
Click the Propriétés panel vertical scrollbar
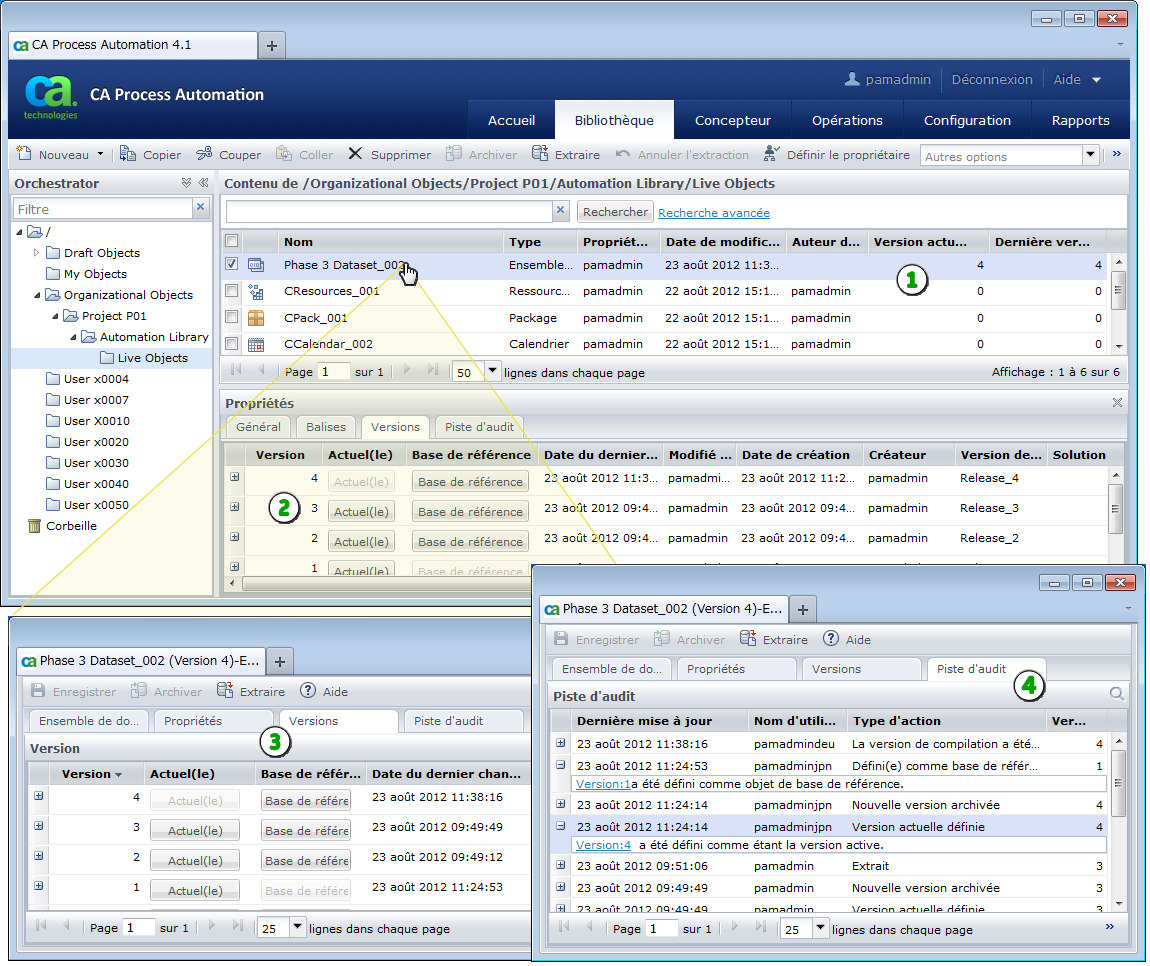click(1116, 510)
